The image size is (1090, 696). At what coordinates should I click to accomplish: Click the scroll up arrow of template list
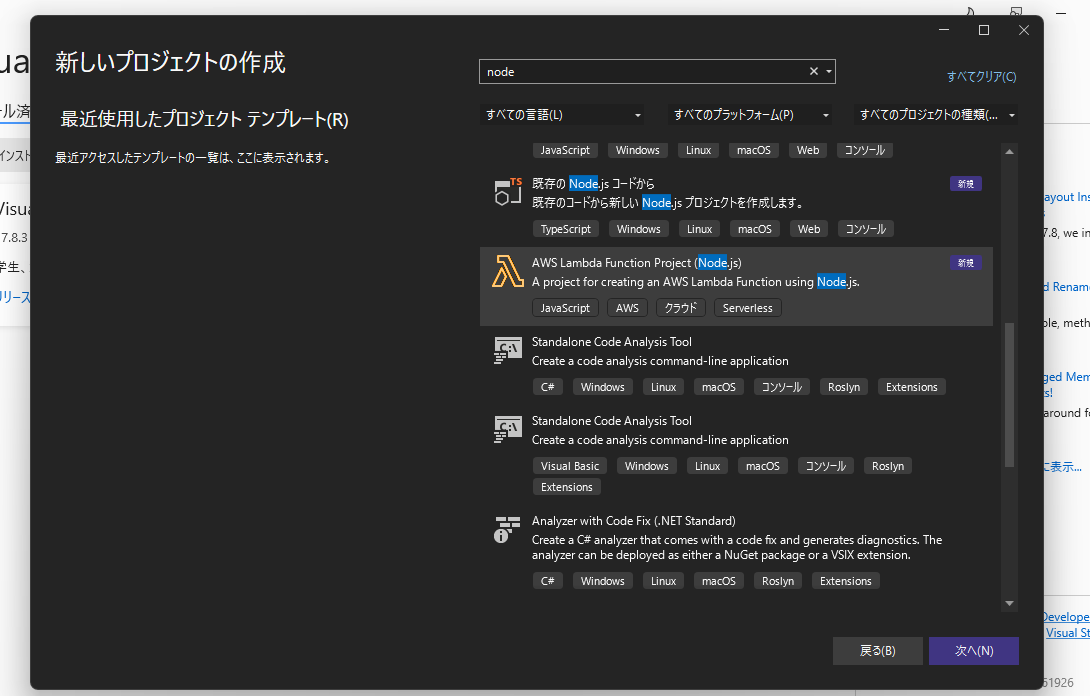point(1009,151)
